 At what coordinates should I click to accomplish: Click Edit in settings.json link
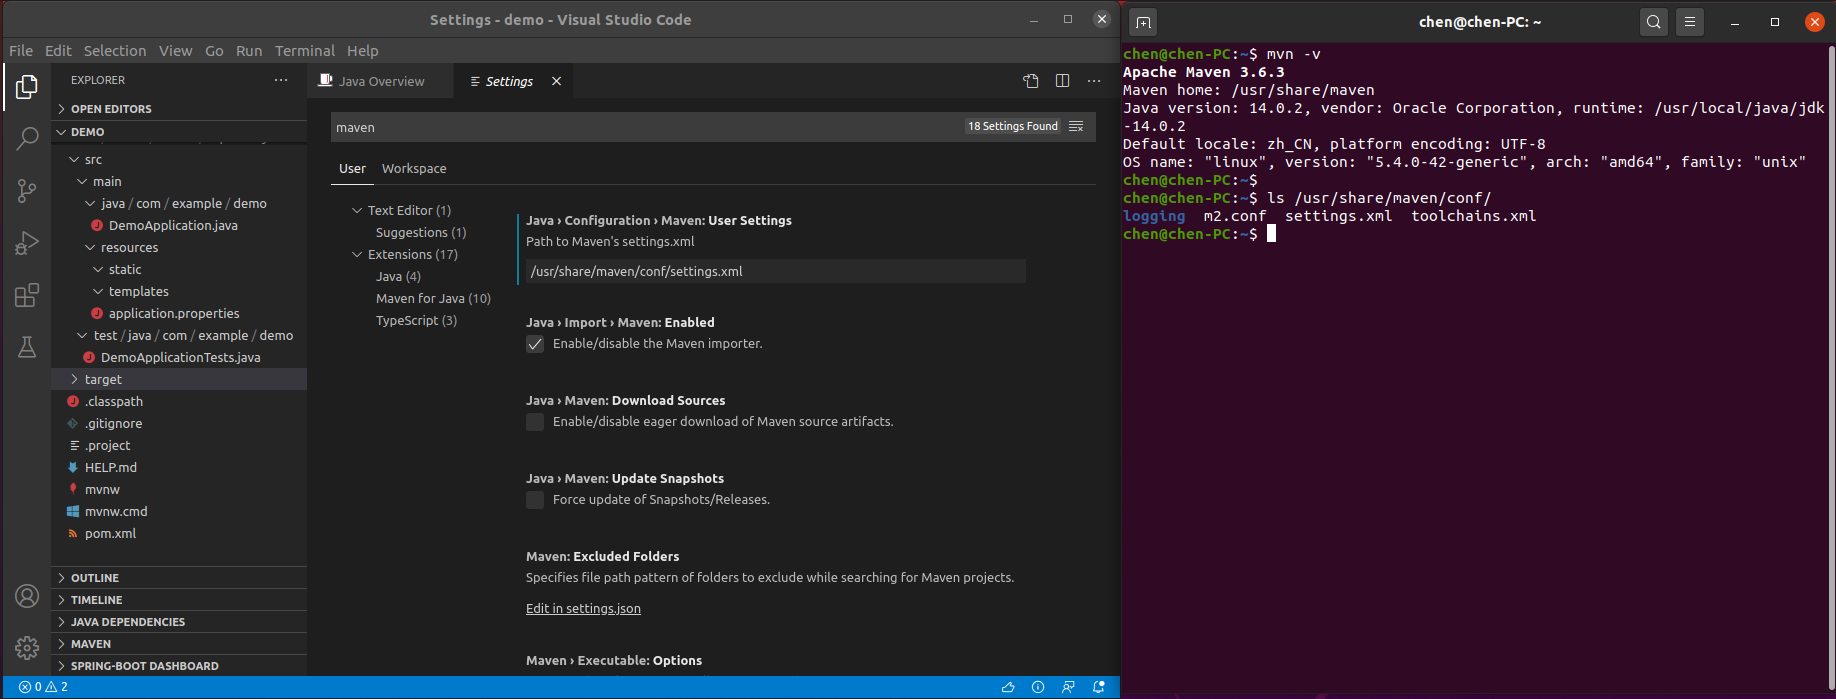coord(583,608)
